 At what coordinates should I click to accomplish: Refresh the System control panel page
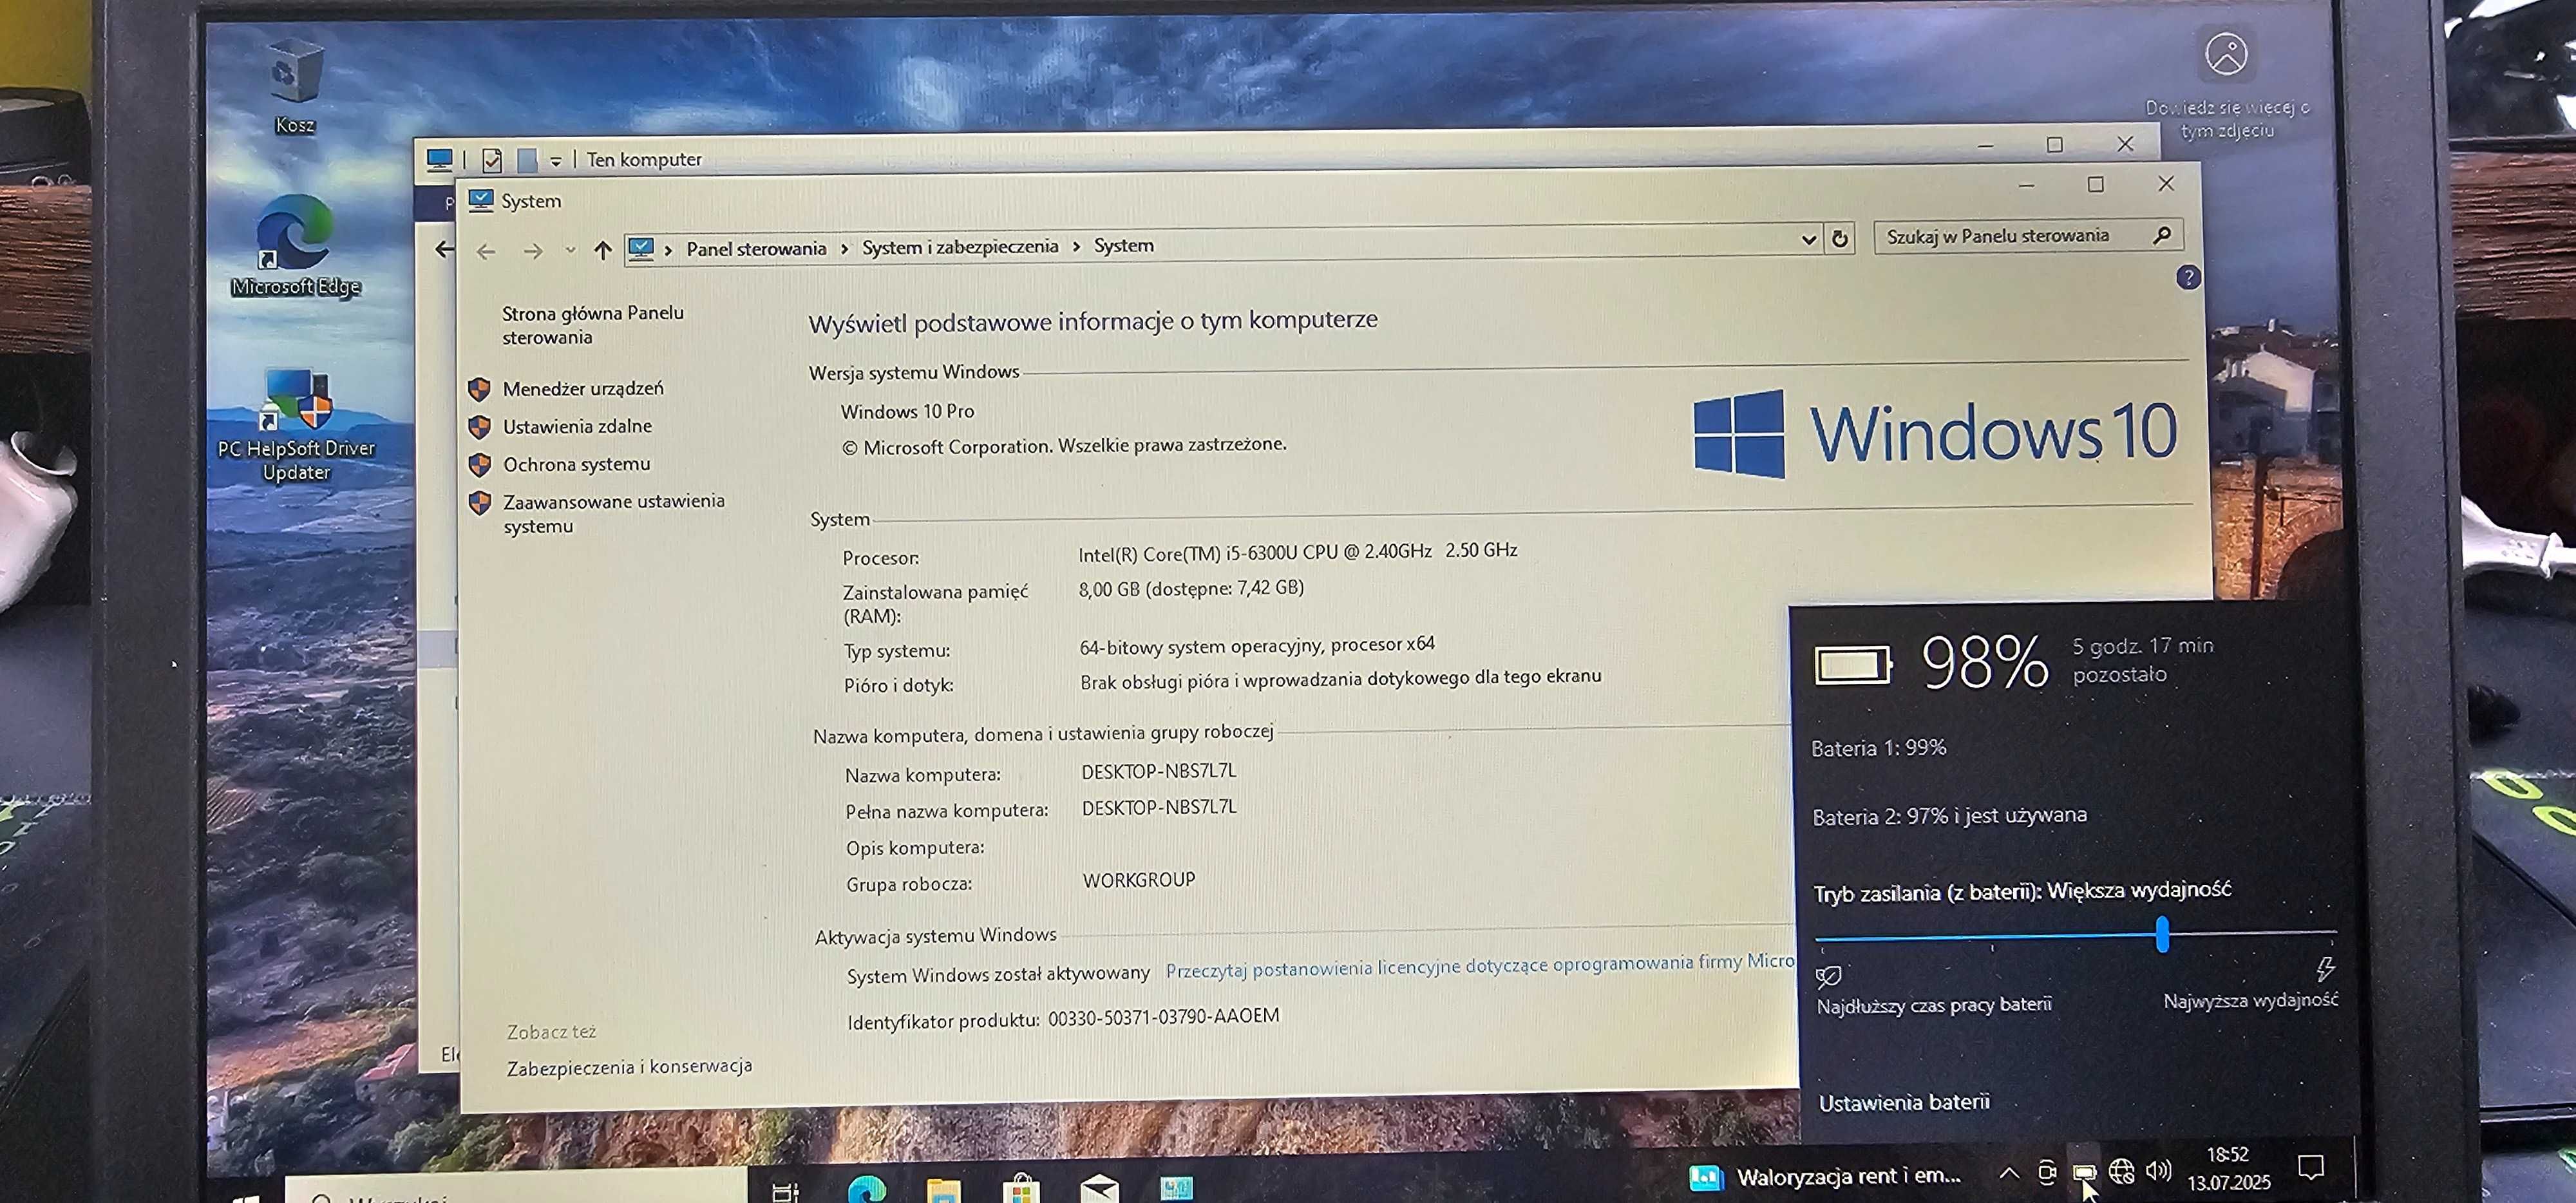[1840, 238]
